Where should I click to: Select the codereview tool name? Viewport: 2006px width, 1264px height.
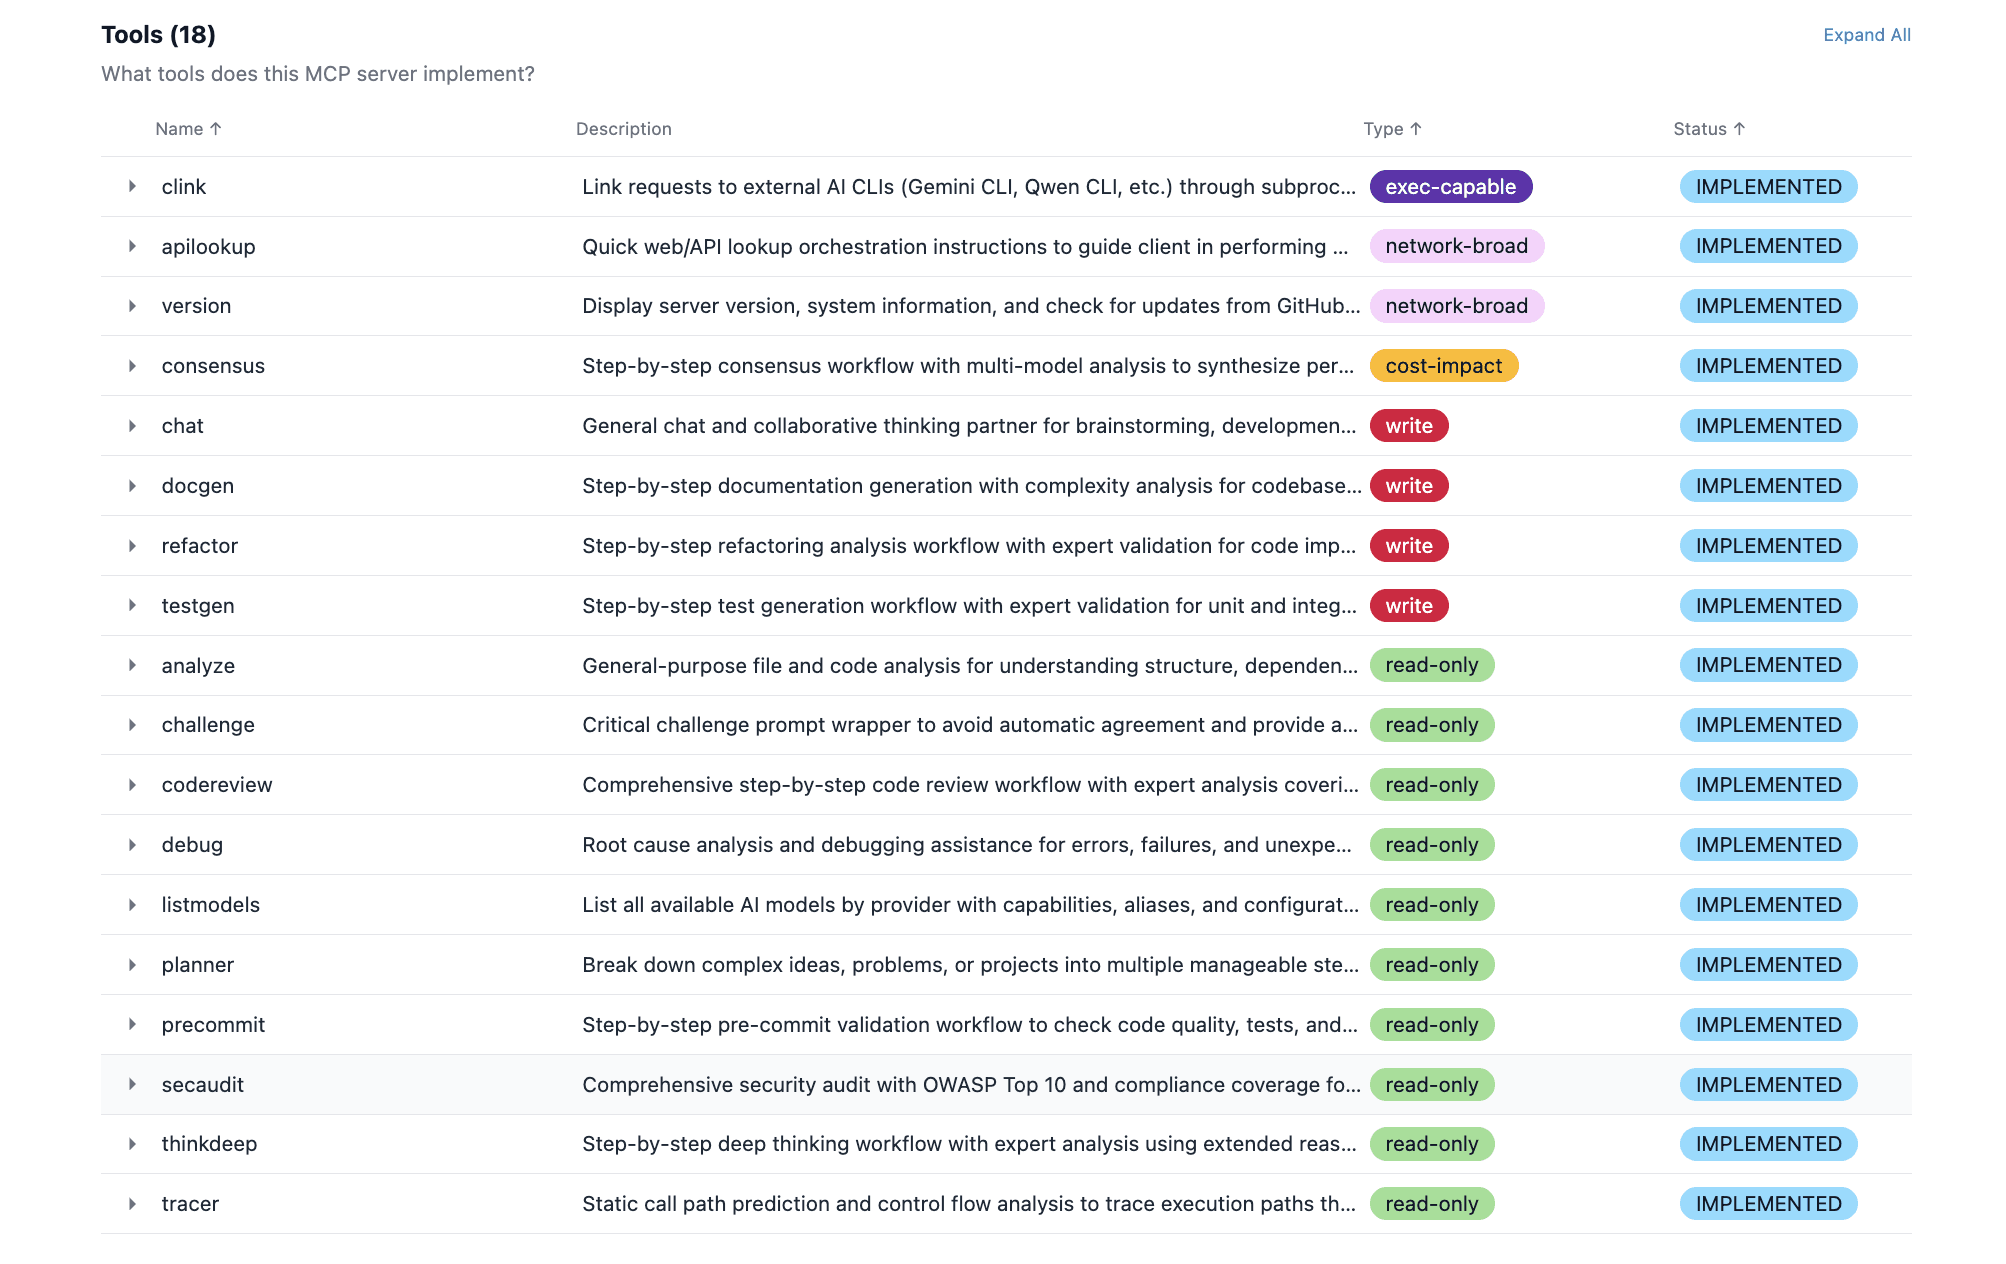[217, 785]
